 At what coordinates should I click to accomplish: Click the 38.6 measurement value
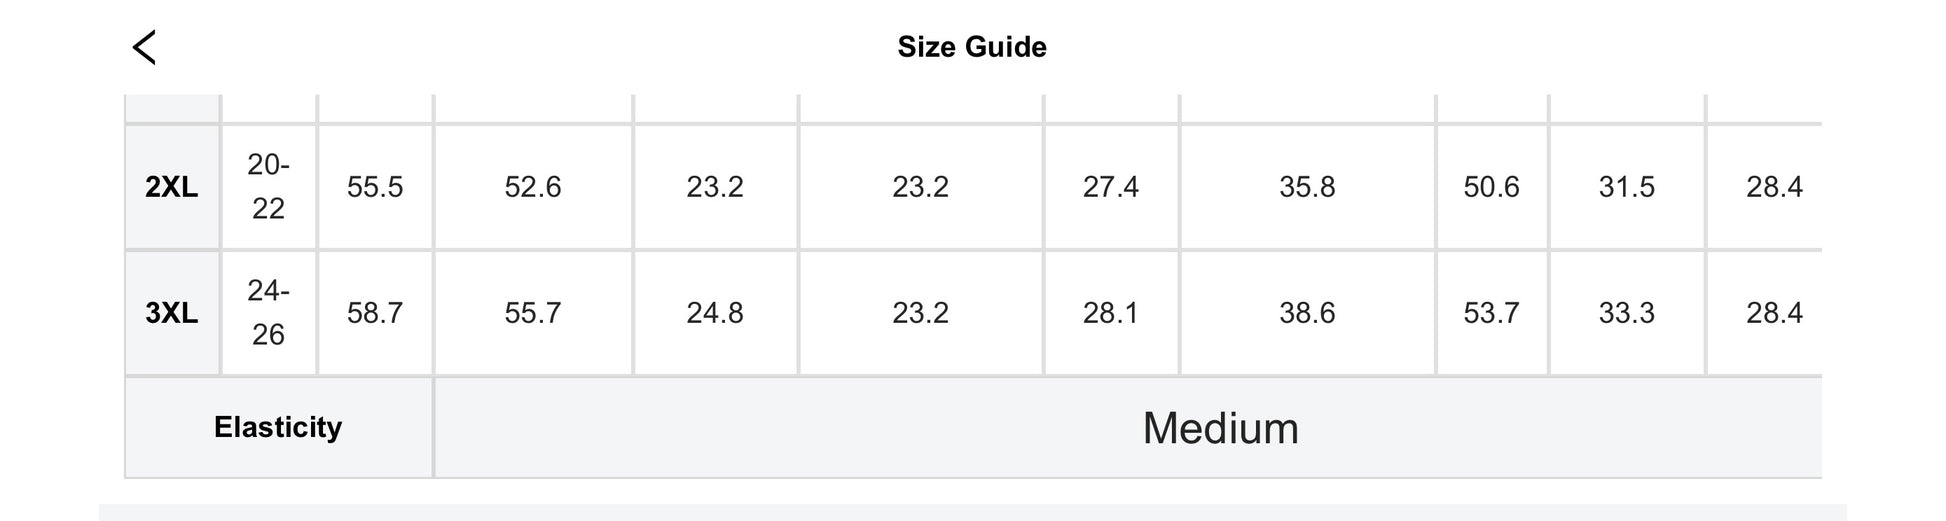click(1307, 313)
